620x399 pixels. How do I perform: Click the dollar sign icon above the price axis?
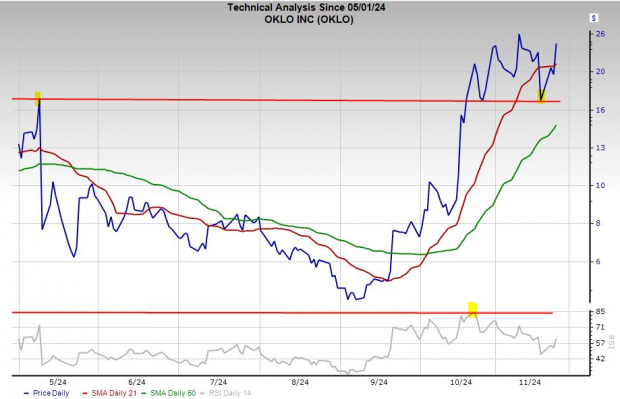(594, 18)
